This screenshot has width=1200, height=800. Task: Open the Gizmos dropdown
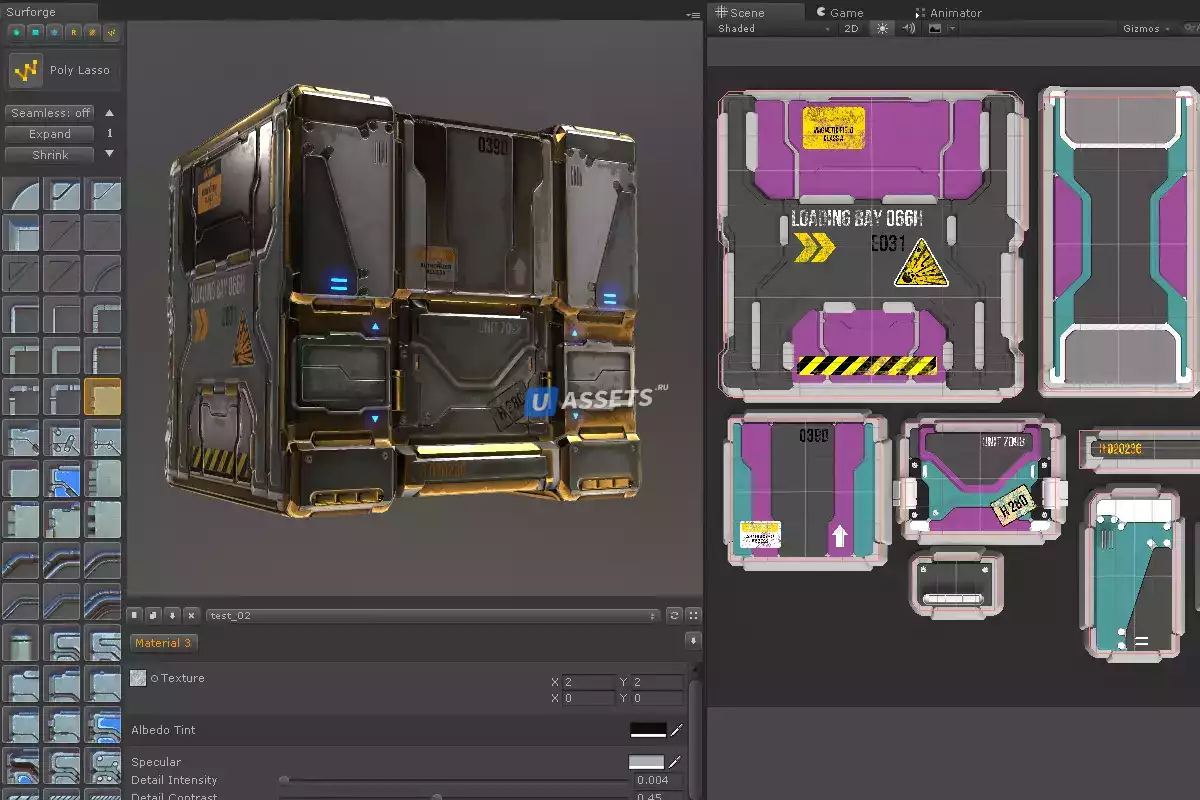click(x=1146, y=29)
